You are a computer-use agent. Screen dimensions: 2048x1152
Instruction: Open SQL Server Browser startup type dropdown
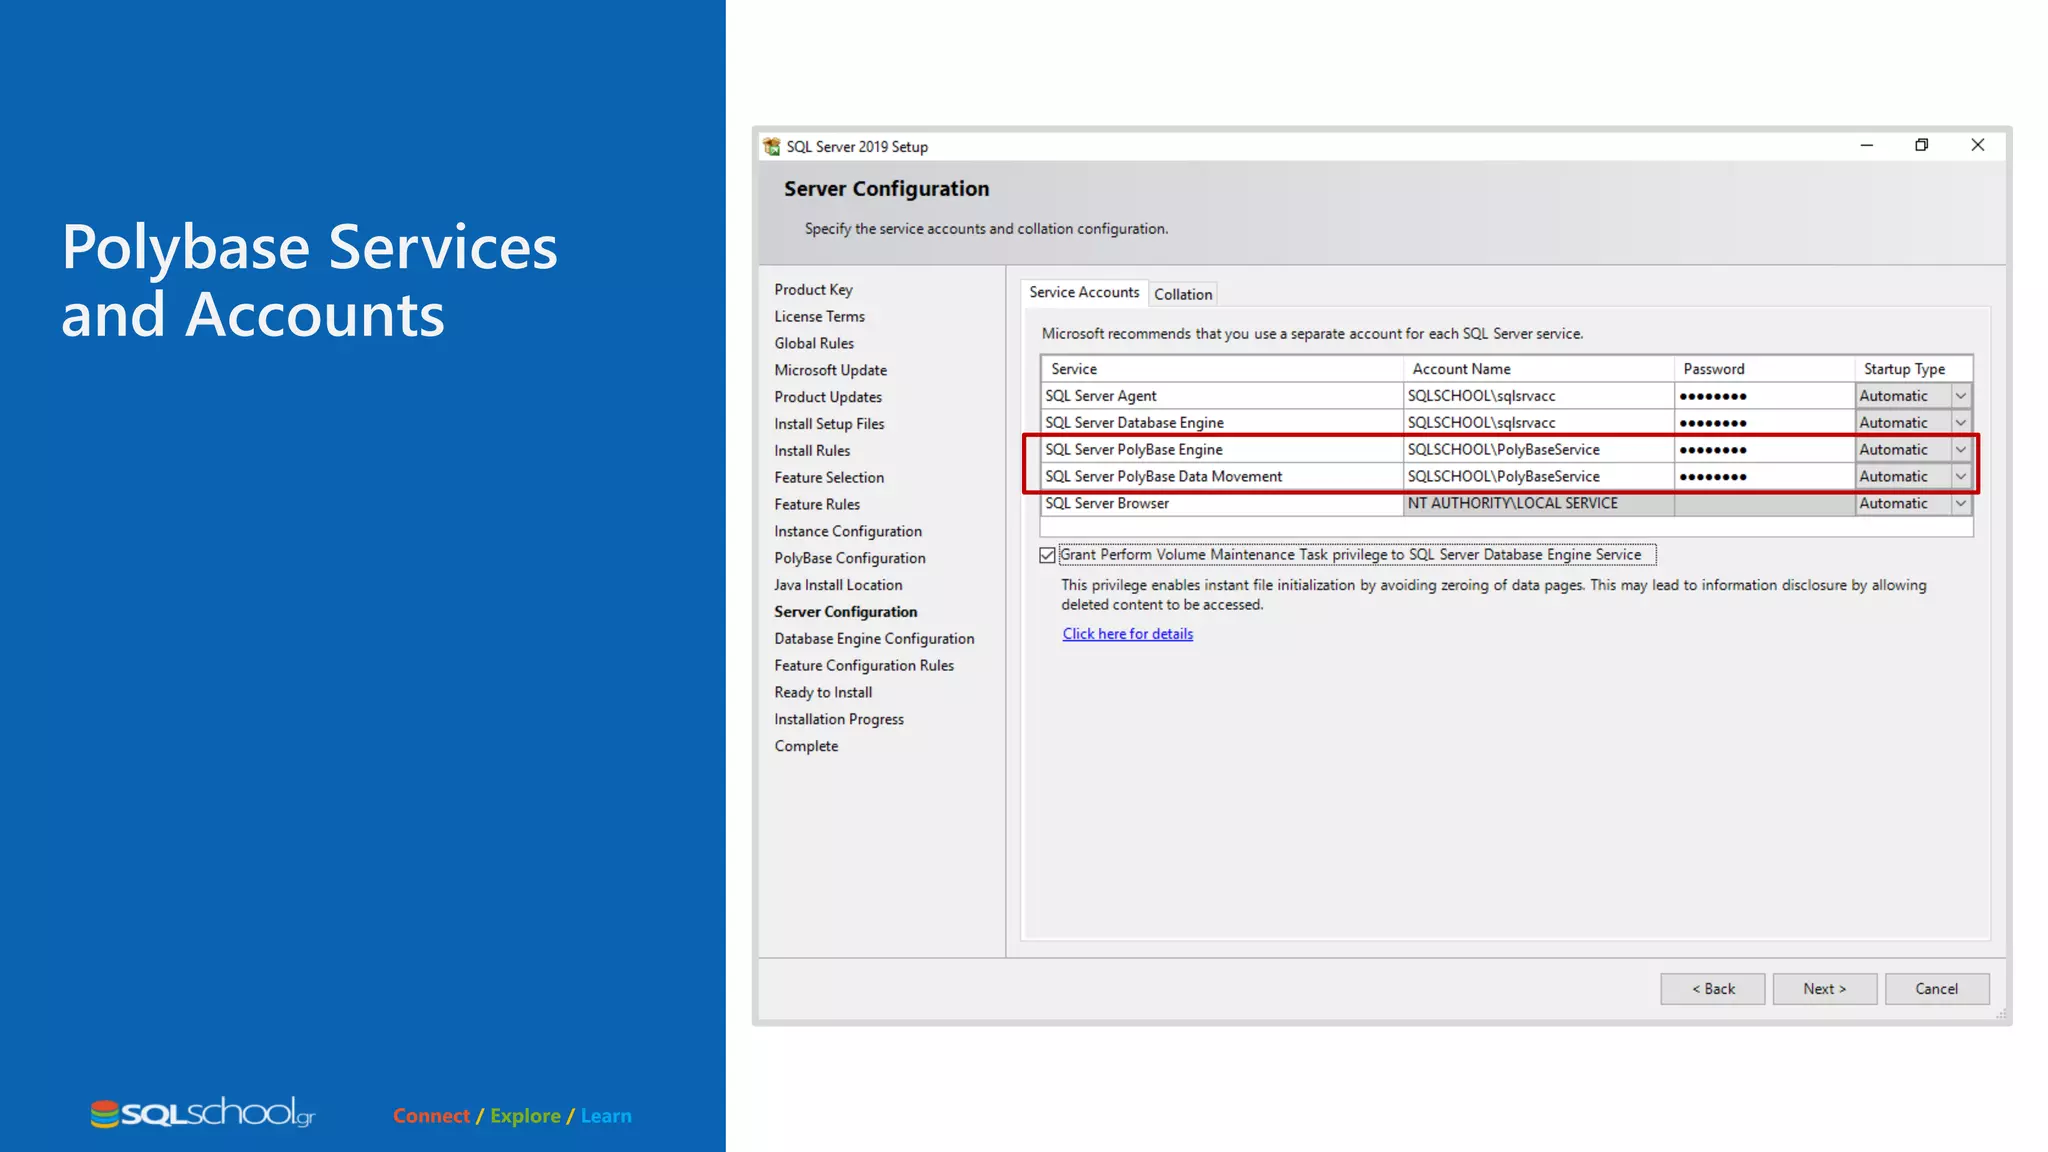[x=1960, y=504]
